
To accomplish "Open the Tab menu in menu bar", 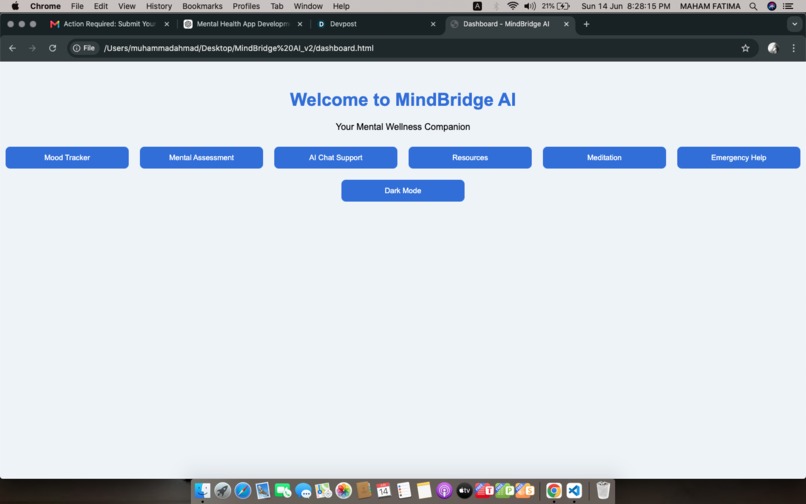I will point(277,6).
